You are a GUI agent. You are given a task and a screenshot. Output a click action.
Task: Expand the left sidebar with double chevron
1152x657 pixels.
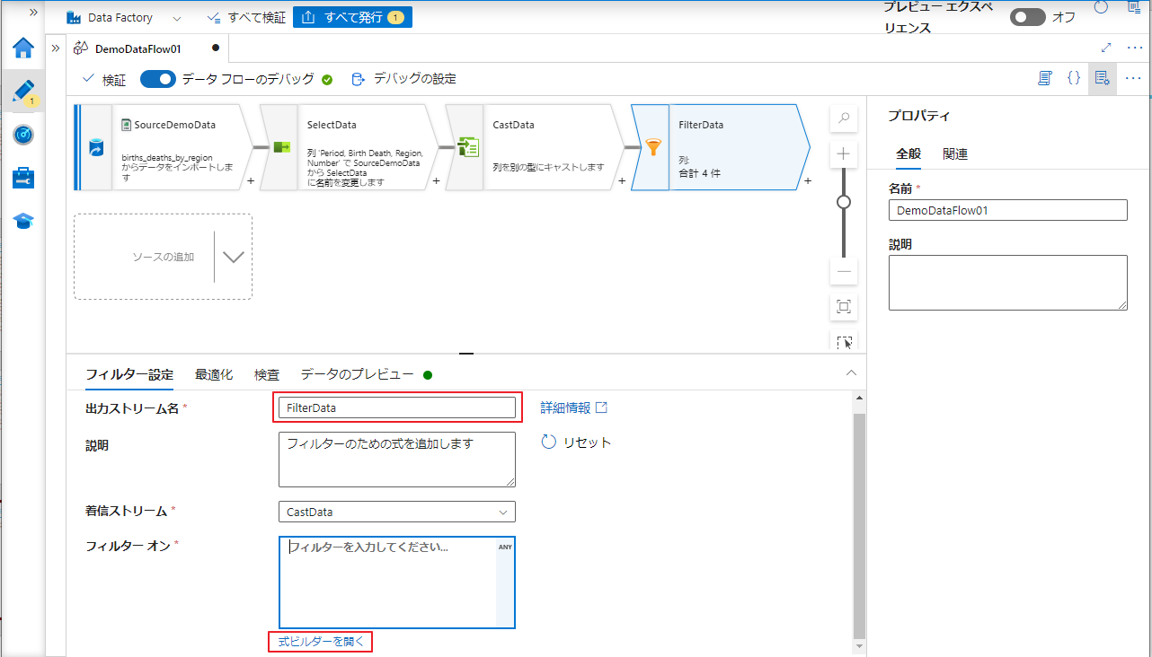click(33, 12)
